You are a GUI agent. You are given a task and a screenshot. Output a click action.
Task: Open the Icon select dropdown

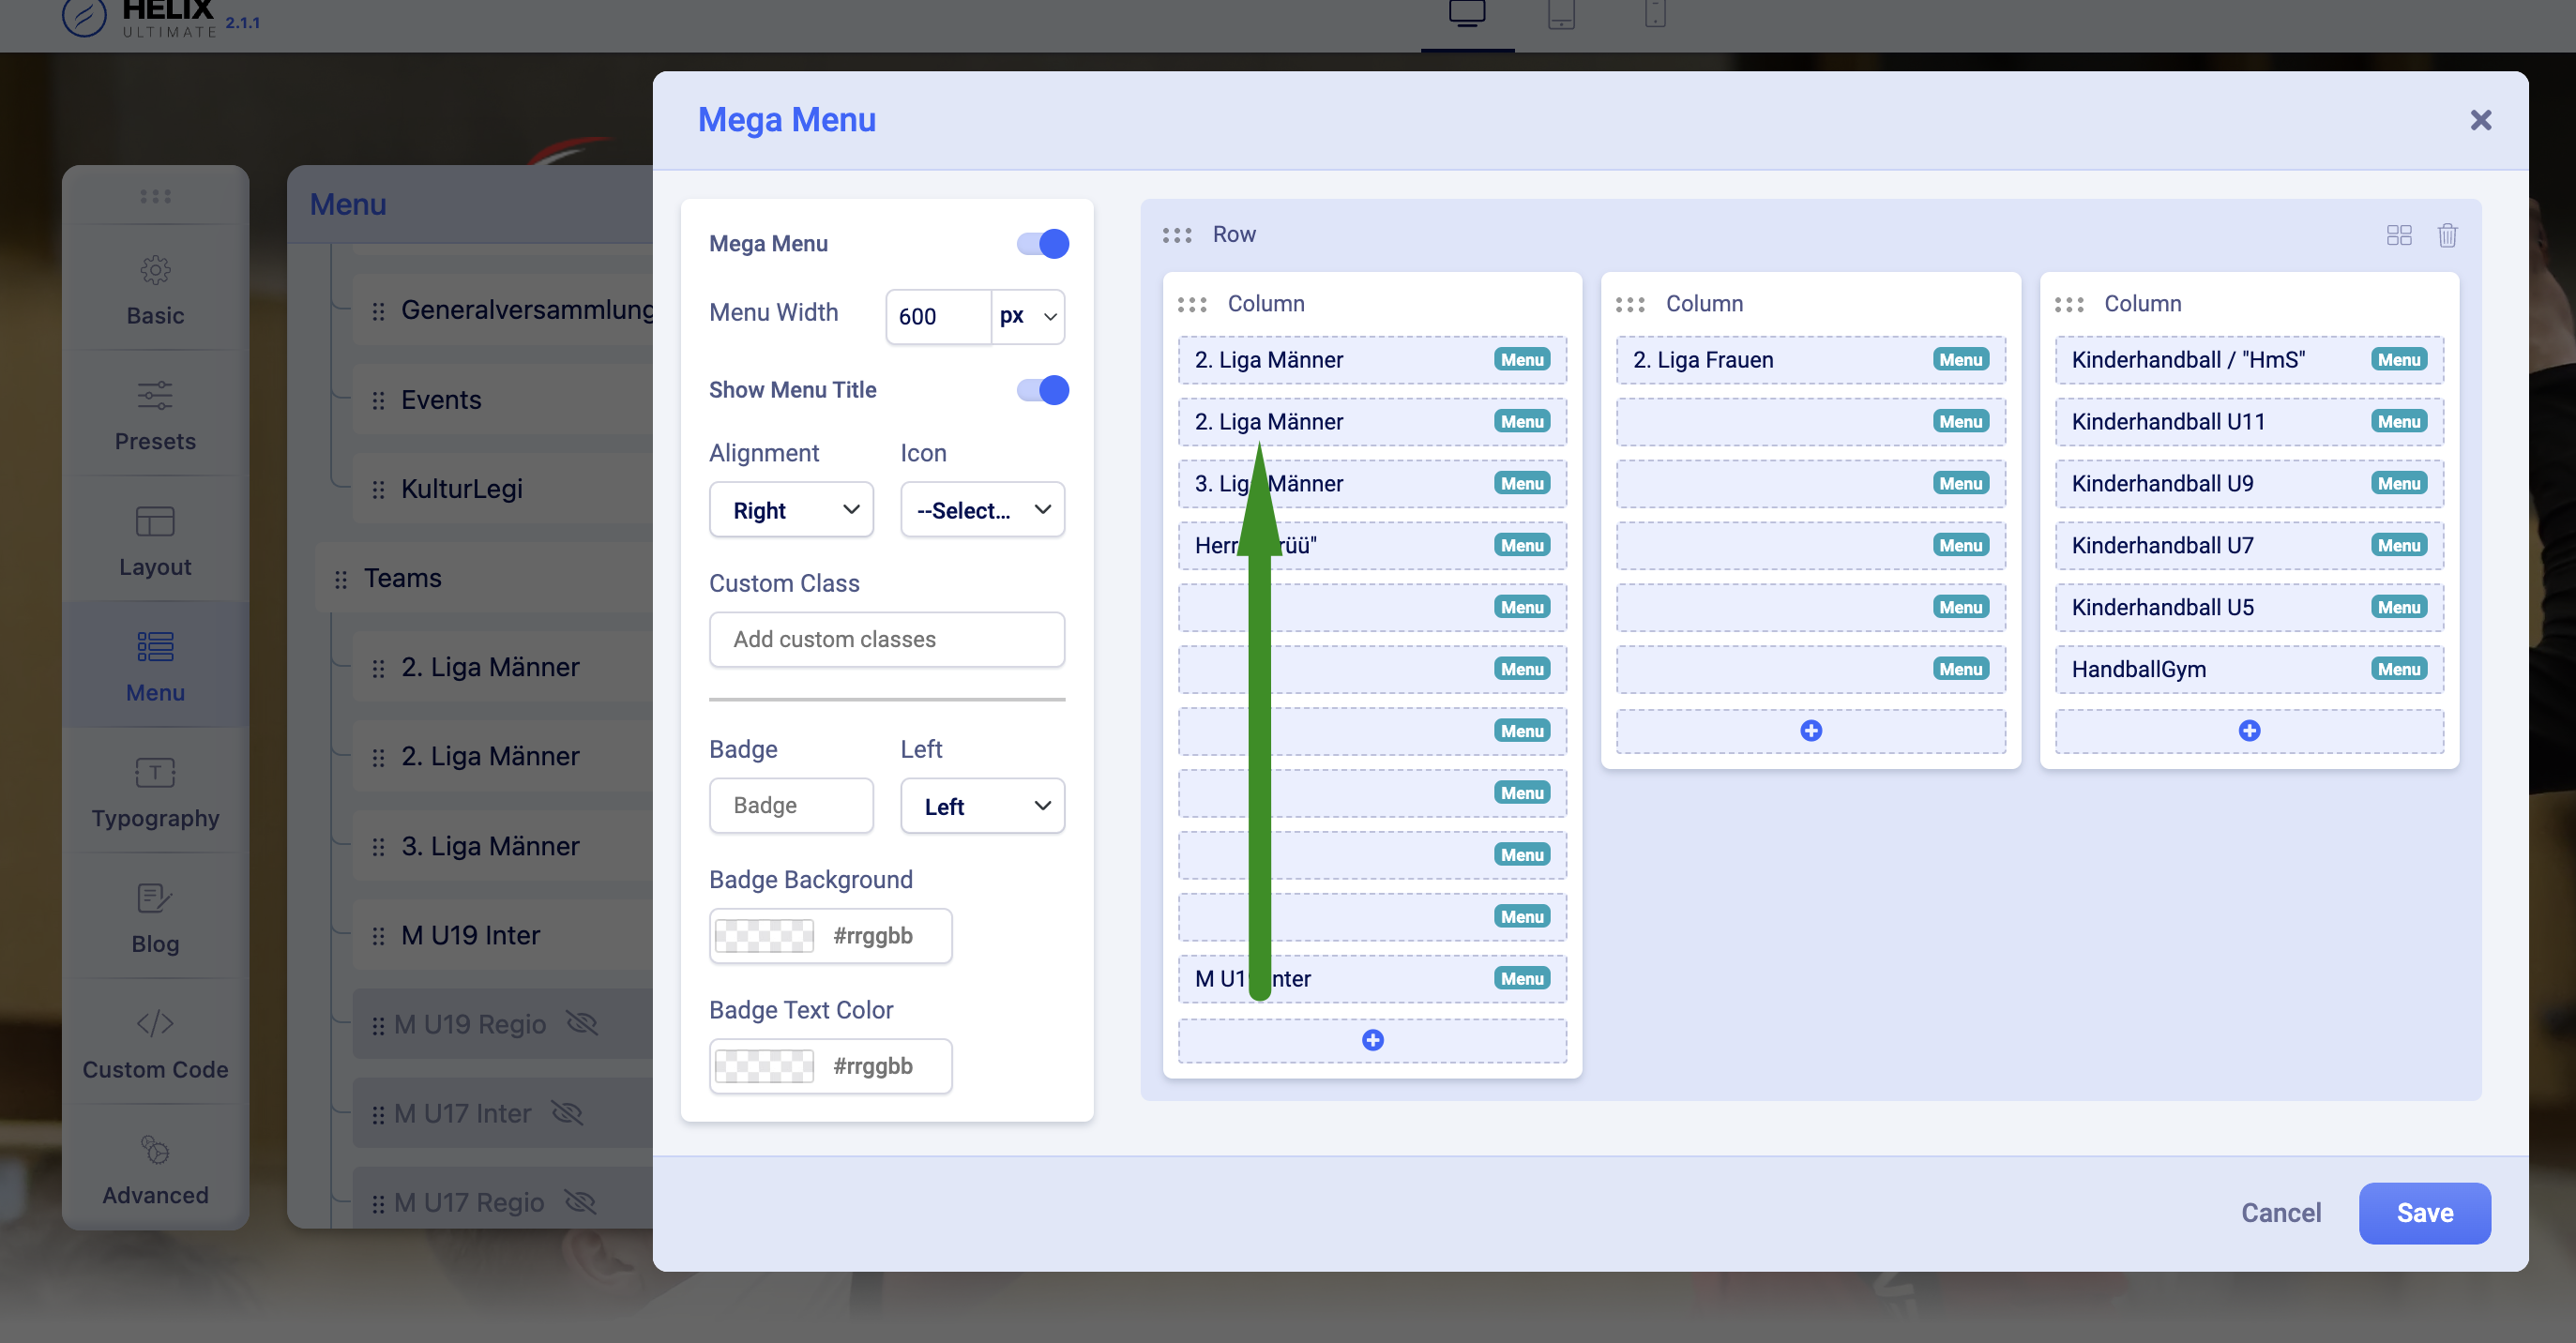pos(981,510)
